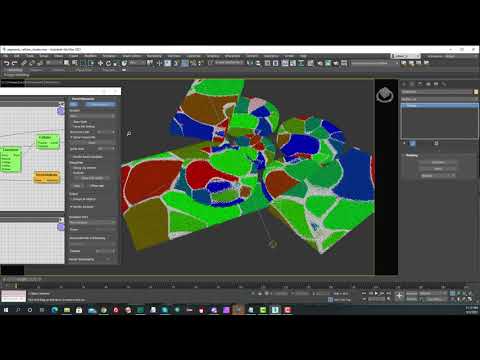The width and height of the screenshot is (480, 360).
Task: Toggle Percent Snap in the main toolbar
Action: tap(193, 63)
